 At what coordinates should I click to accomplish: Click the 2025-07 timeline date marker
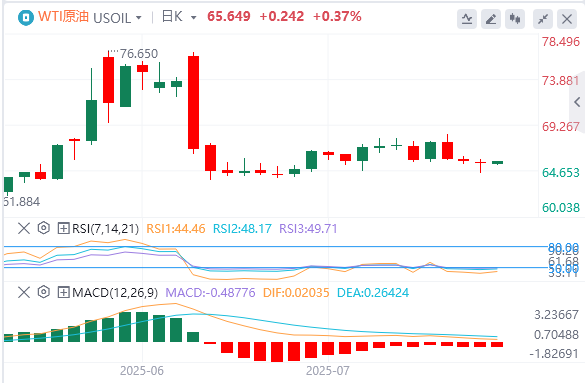(x=328, y=371)
